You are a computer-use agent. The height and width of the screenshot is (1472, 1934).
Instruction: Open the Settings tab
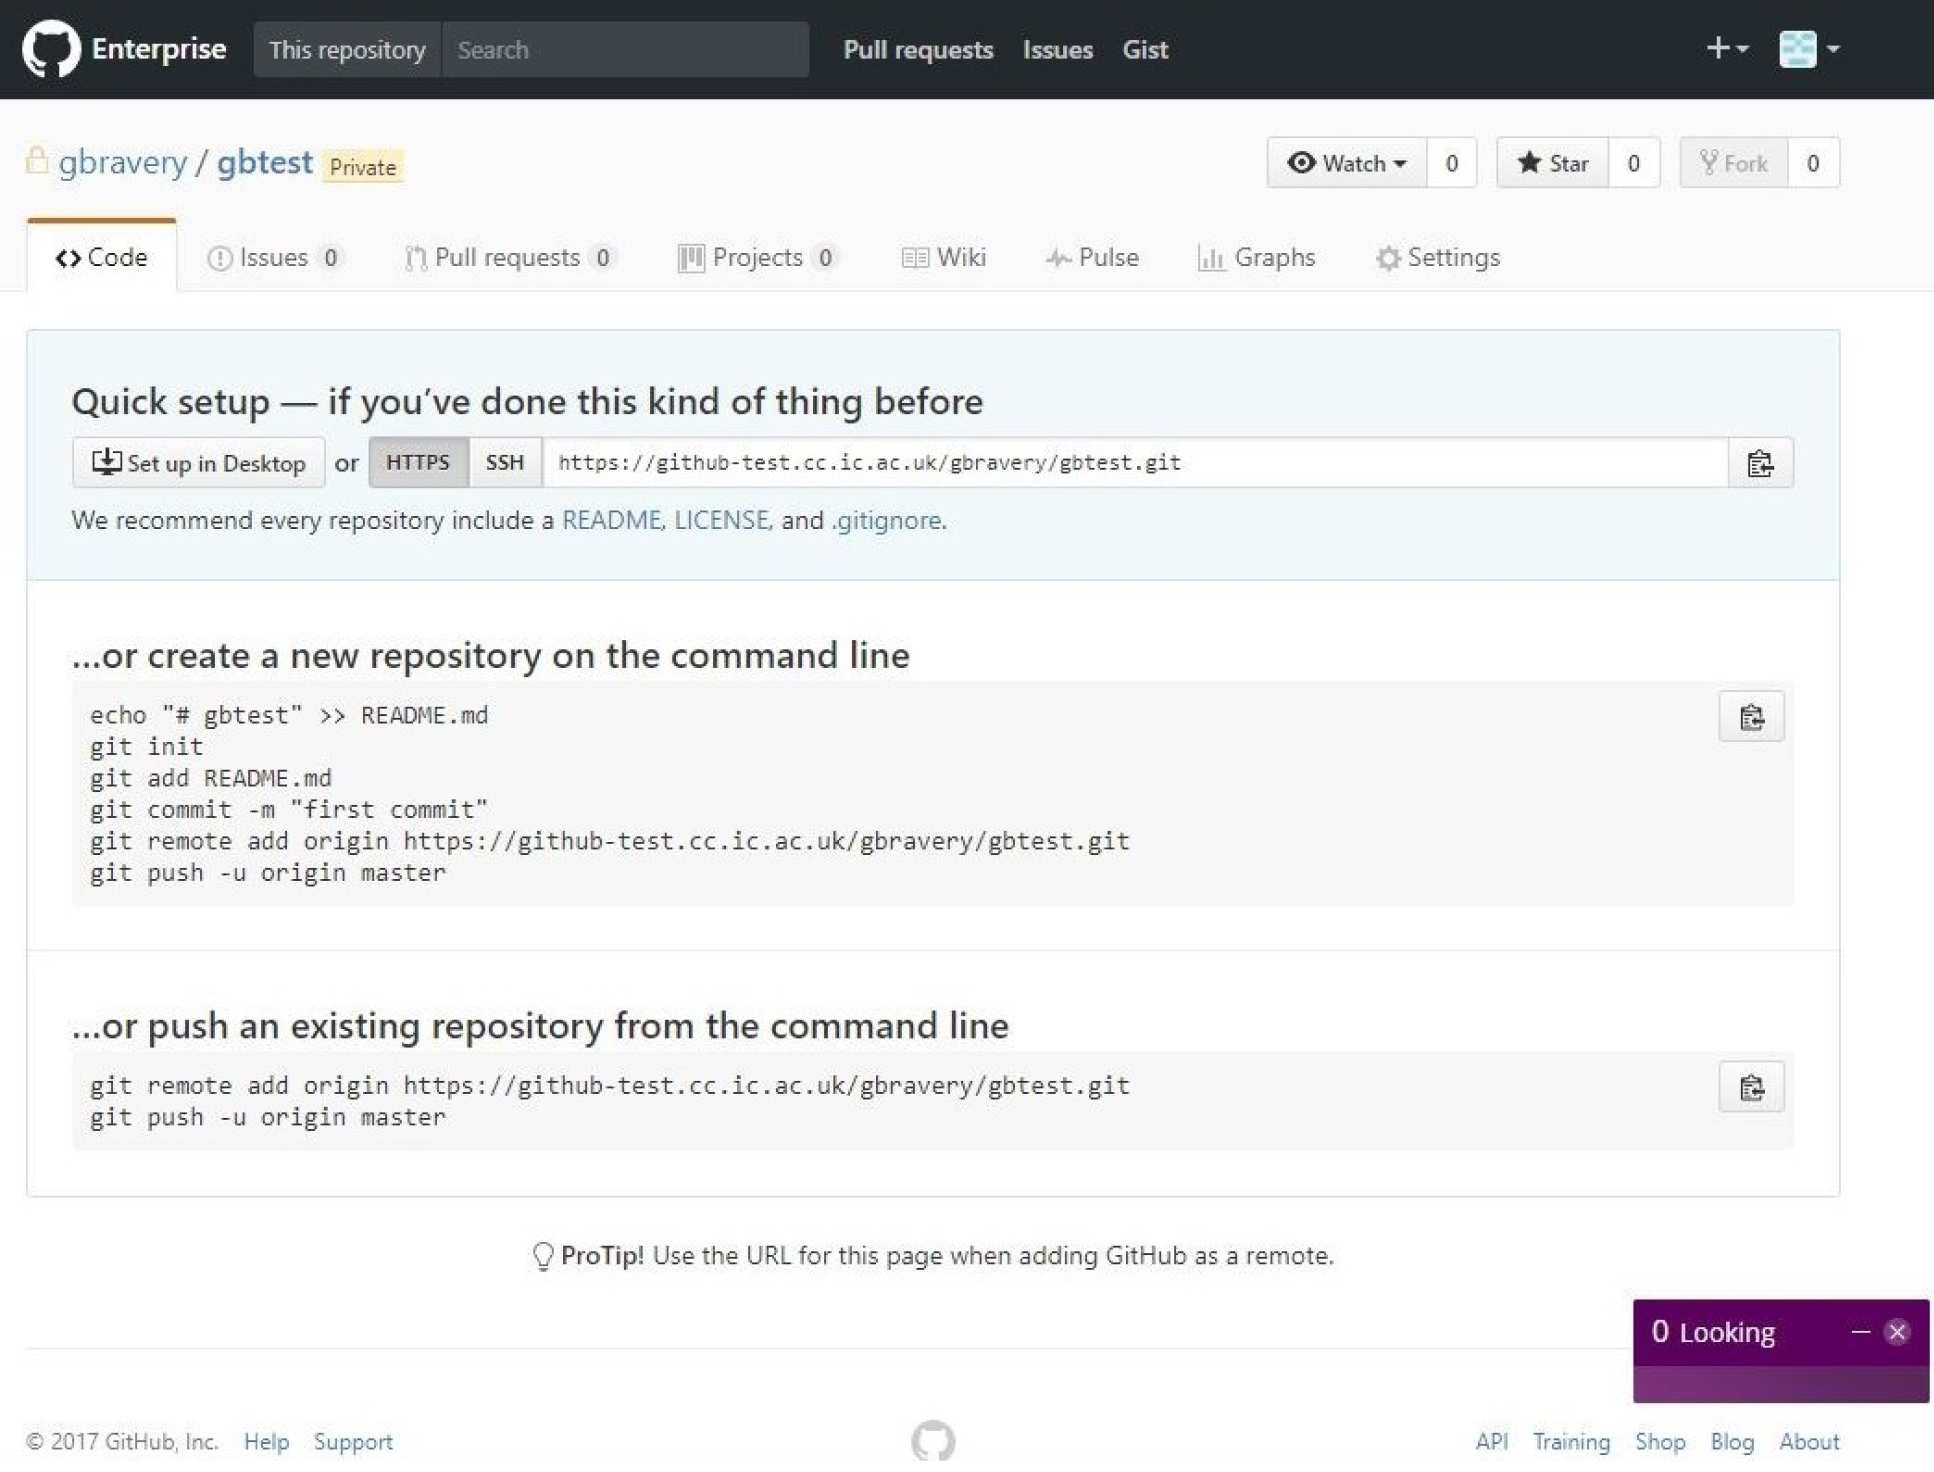coord(1437,258)
